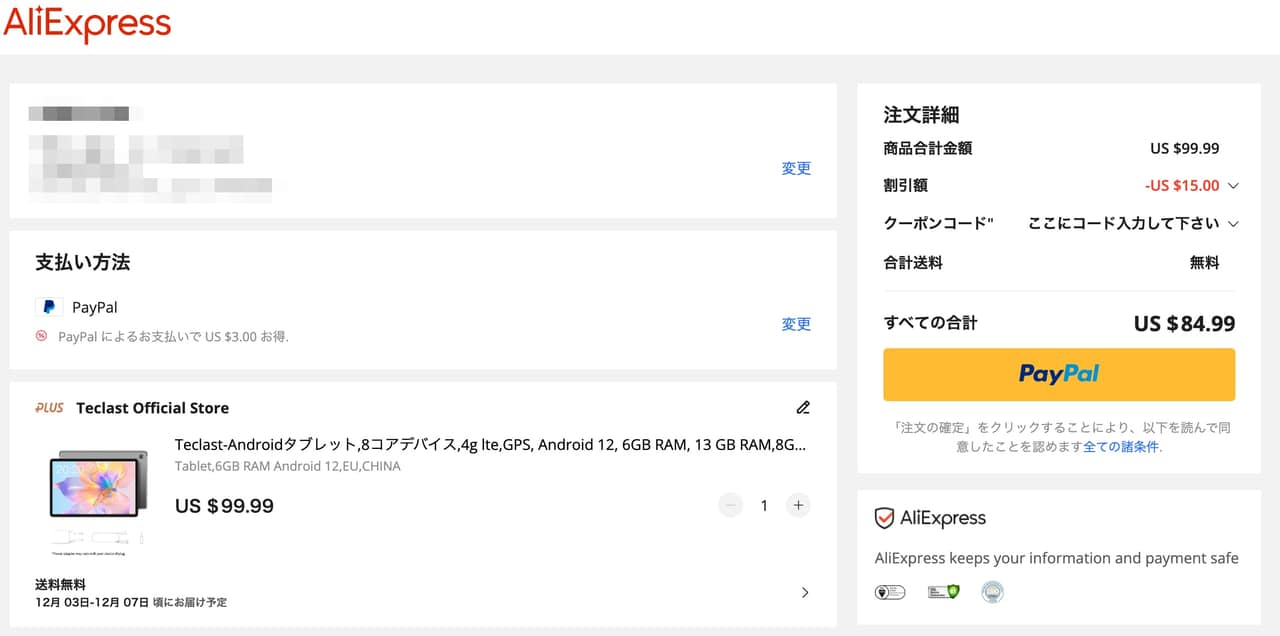1280x636 pixels.
Task: Open the 全ての諸条件 terms link
Action: click(x=1120, y=447)
